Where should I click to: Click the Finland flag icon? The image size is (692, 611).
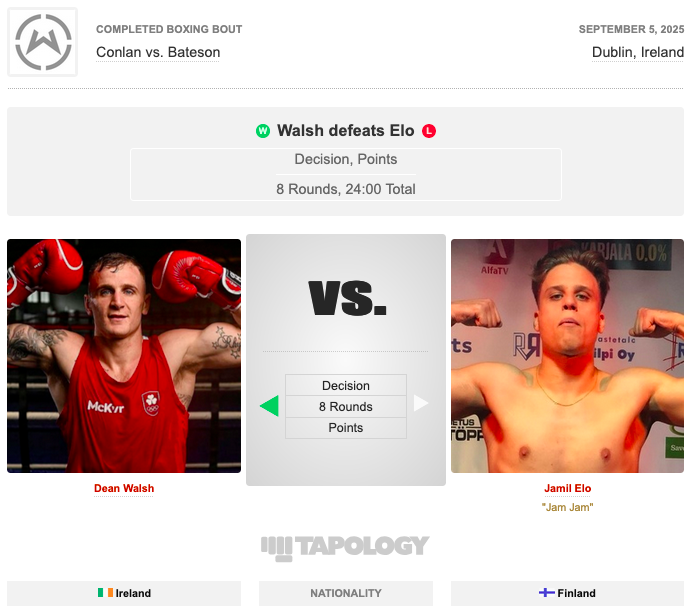[547, 592]
